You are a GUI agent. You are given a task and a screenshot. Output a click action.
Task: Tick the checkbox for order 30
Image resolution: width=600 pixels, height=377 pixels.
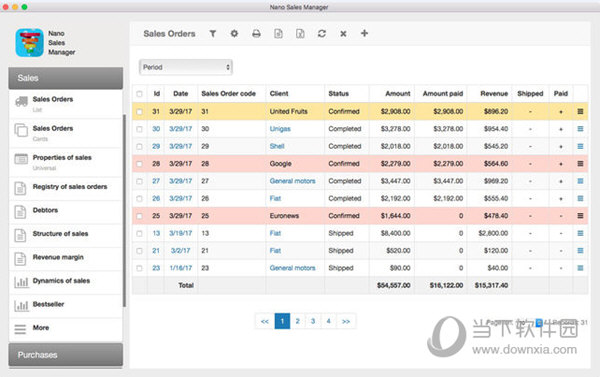pos(139,129)
